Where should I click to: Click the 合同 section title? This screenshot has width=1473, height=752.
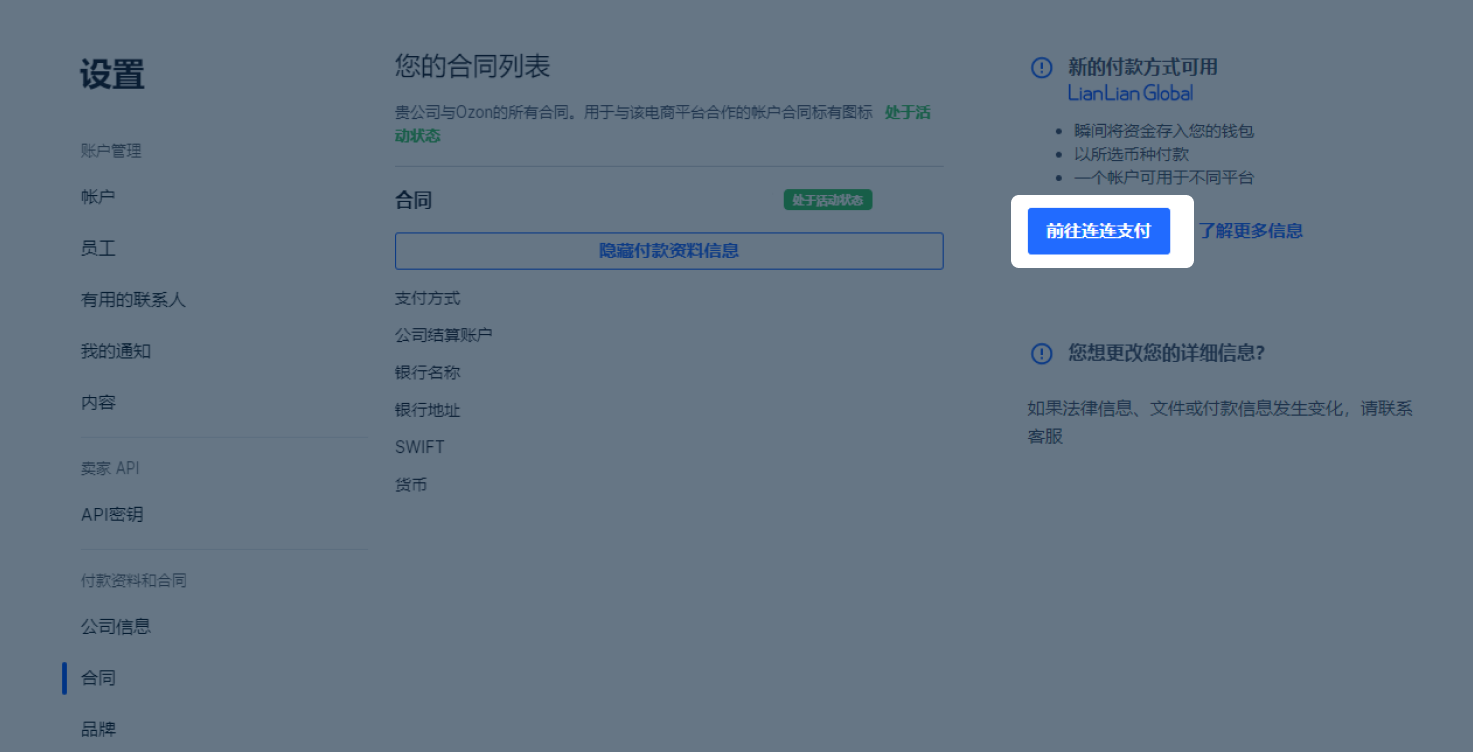click(x=413, y=200)
